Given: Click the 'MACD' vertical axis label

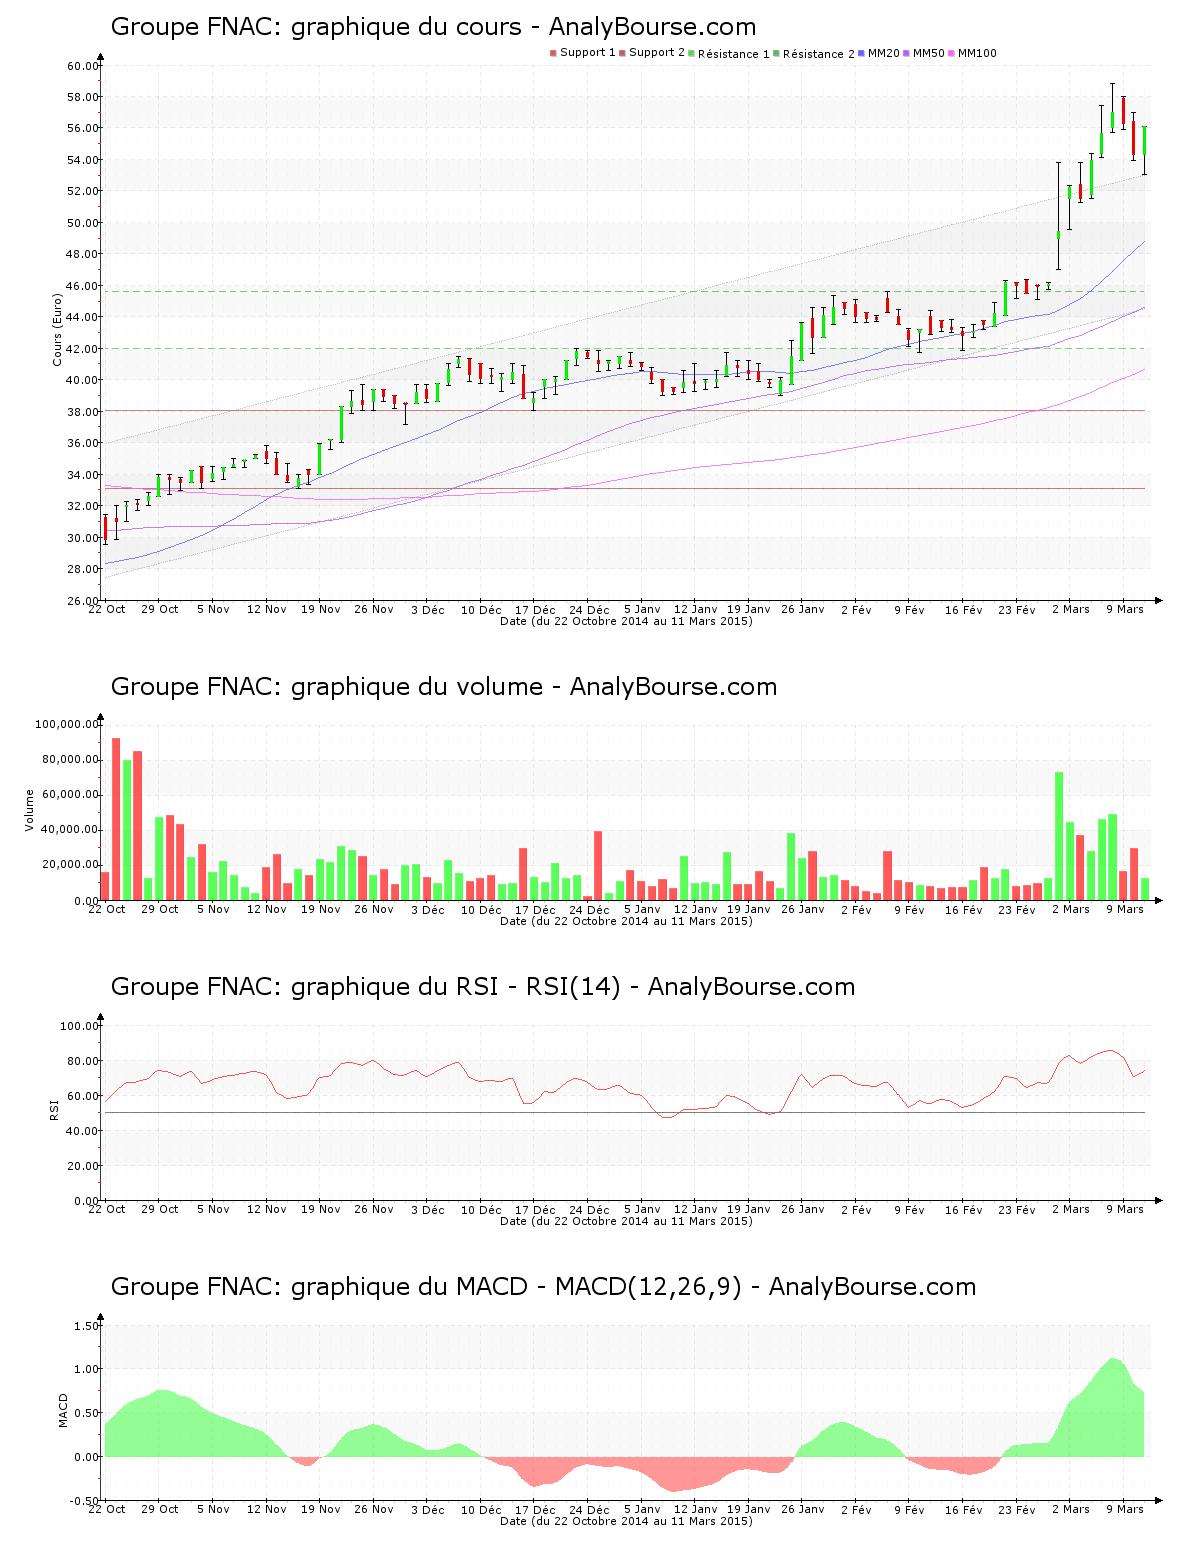Looking at the screenshot, I should point(63,1410).
